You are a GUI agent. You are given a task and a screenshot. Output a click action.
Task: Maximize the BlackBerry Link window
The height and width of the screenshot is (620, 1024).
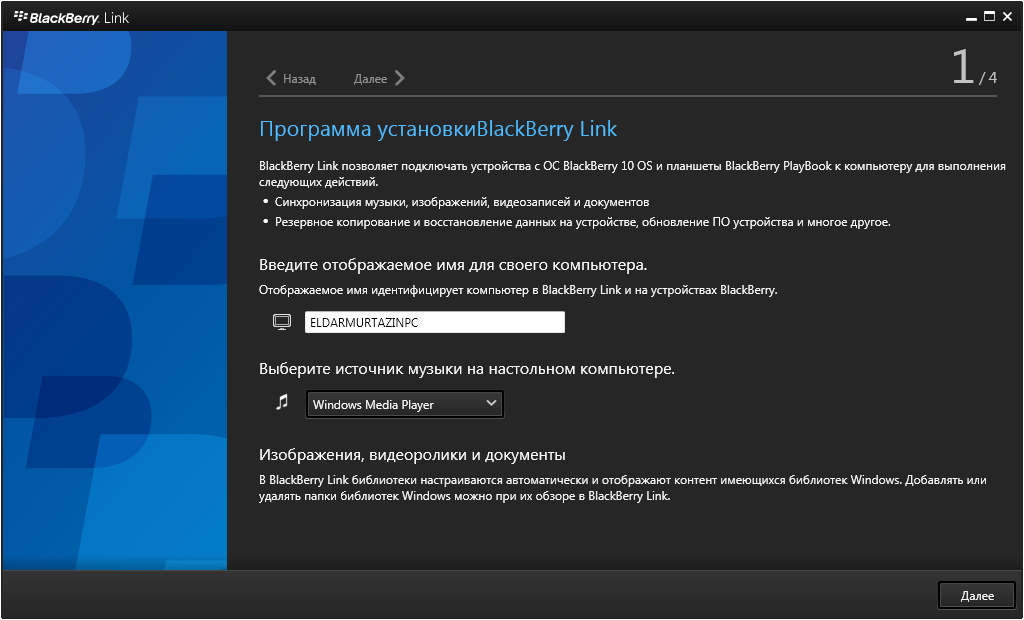989,17
